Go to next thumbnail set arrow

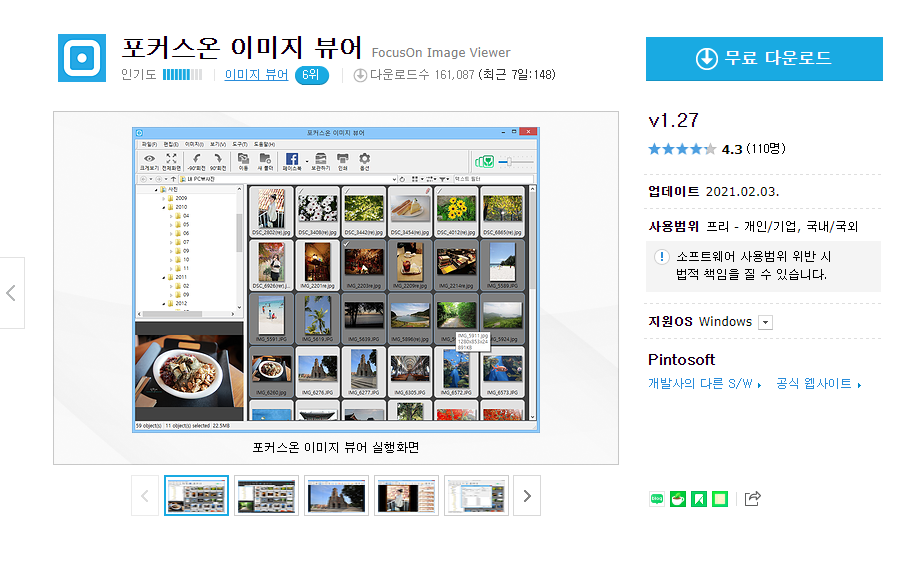527,496
